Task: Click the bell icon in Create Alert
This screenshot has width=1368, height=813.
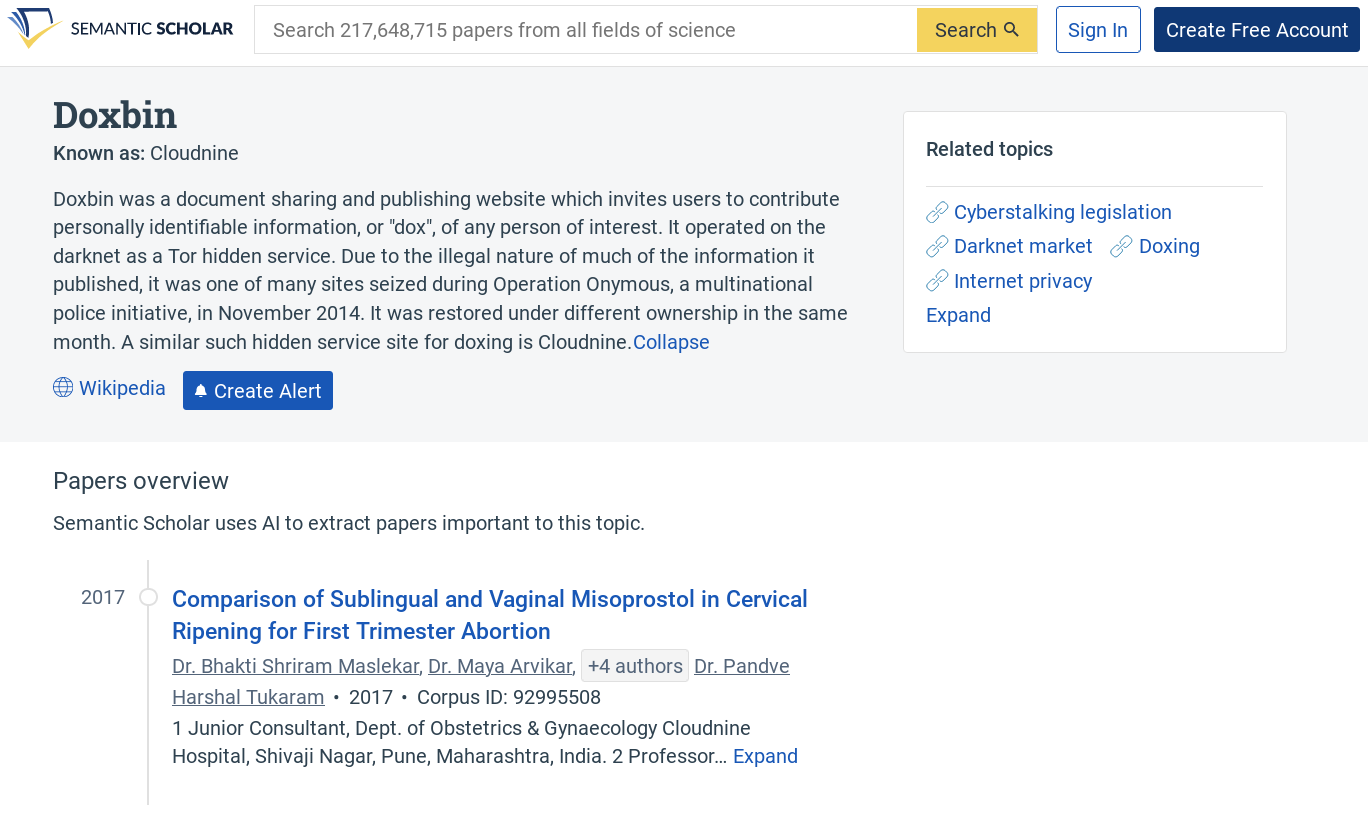Action: (201, 391)
